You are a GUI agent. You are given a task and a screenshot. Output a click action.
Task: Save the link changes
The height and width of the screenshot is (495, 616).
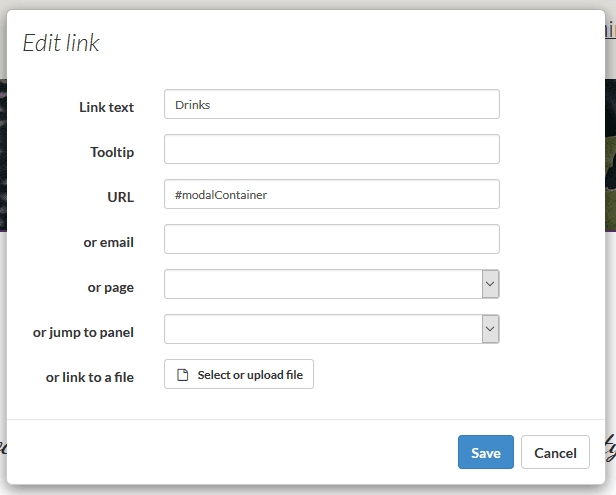click(x=486, y=452)
